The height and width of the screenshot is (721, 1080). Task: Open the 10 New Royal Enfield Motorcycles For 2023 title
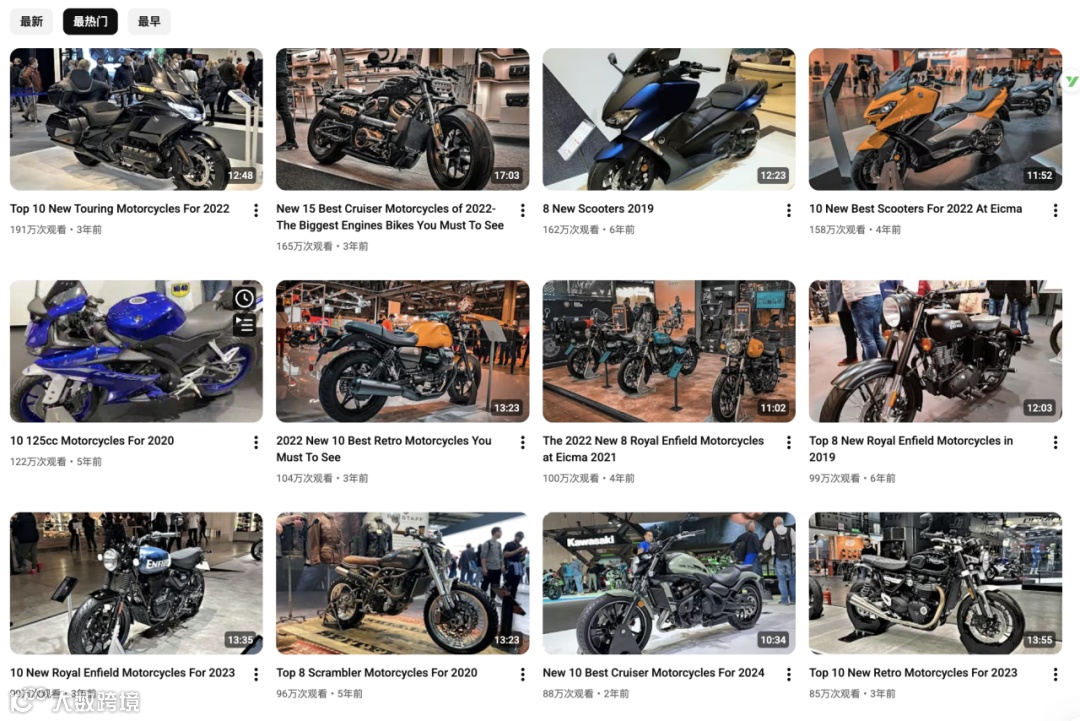123,673
